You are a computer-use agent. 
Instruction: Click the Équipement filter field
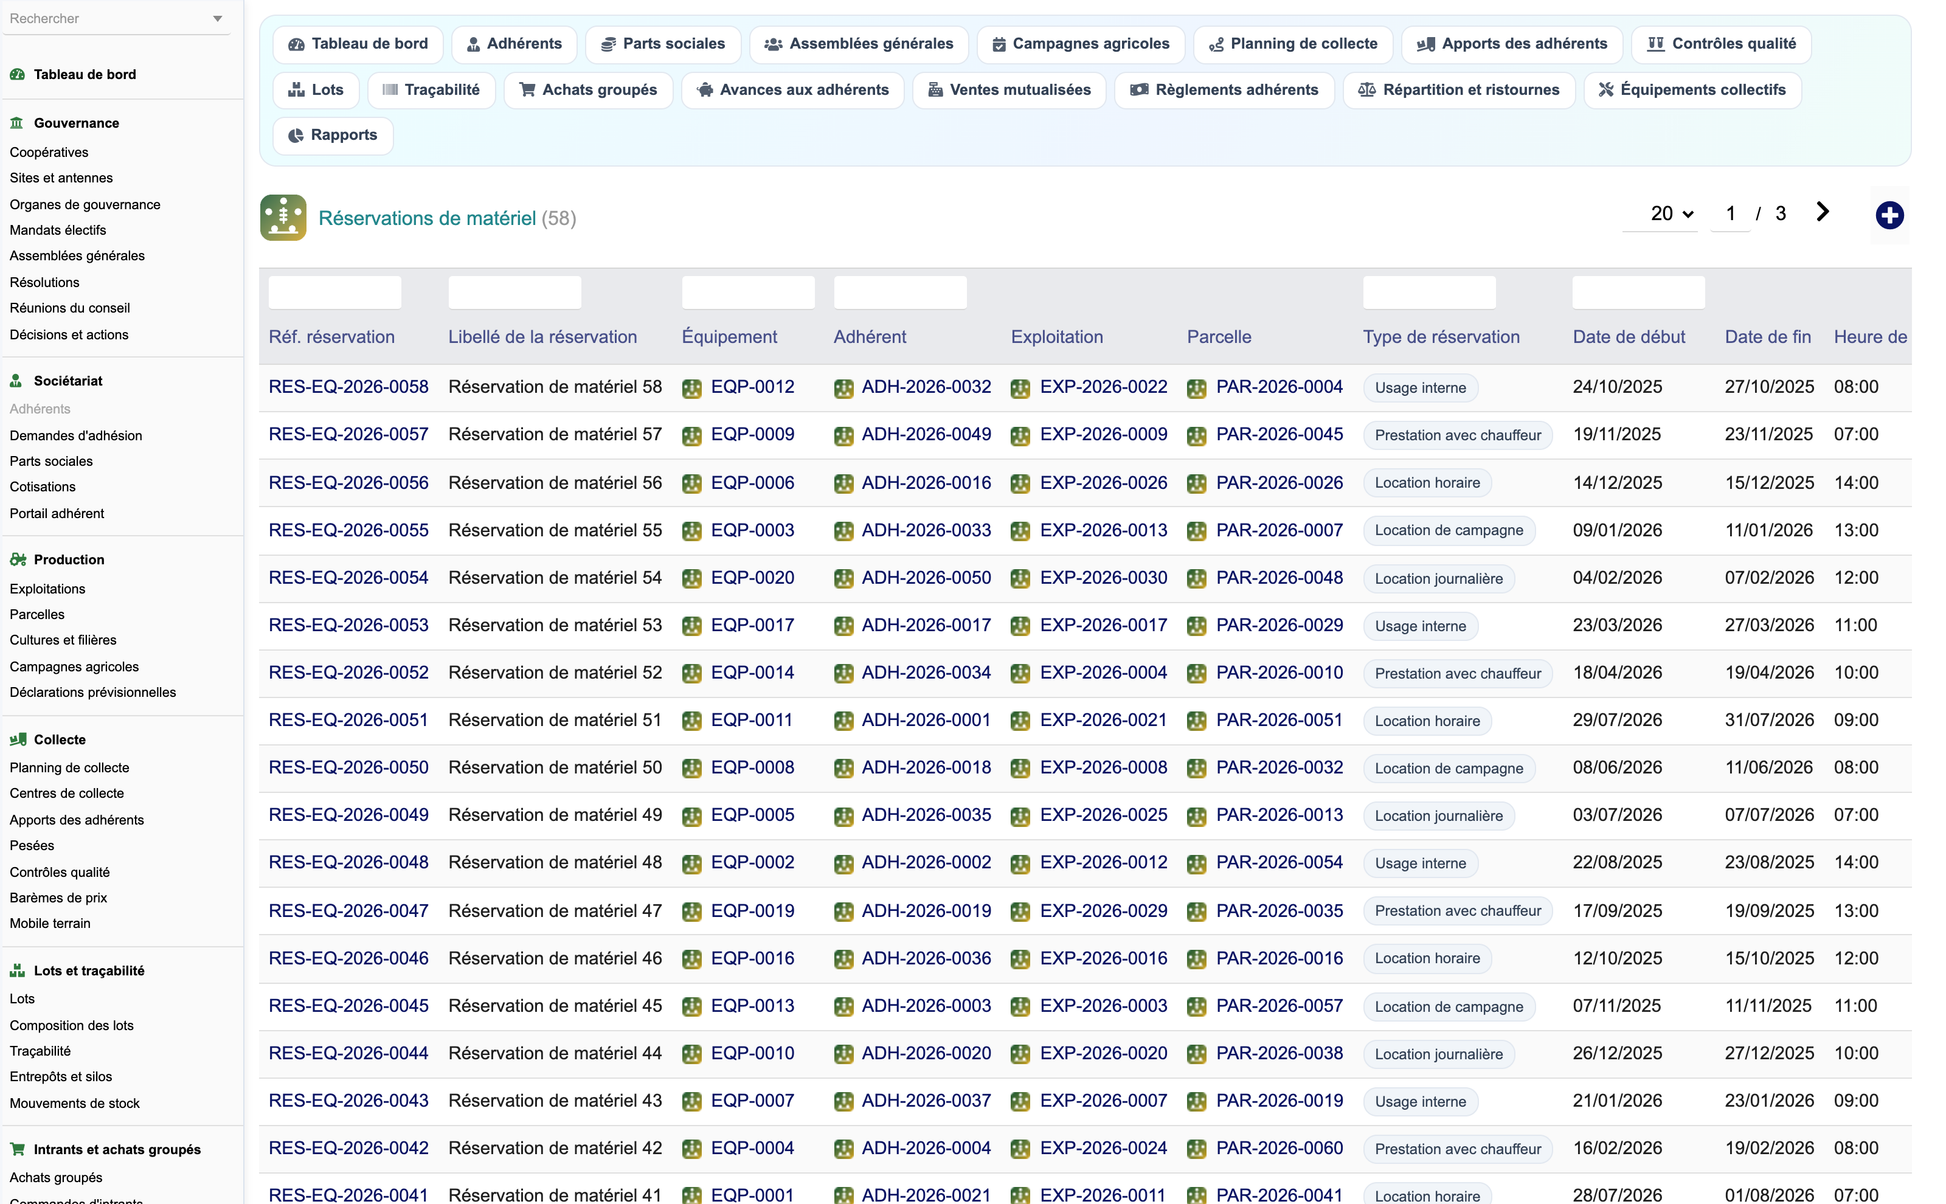pos(748,293)
